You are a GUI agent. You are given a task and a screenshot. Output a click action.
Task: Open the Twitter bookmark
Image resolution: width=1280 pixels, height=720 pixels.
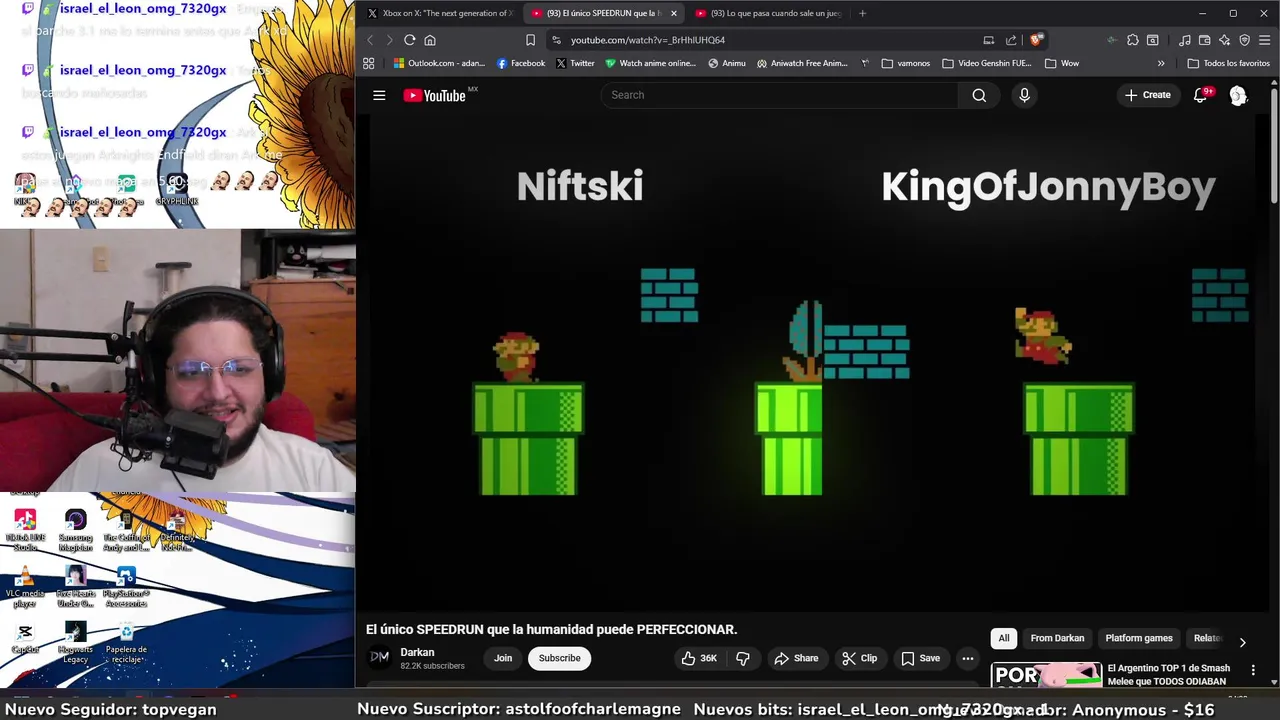coord(575,63)
